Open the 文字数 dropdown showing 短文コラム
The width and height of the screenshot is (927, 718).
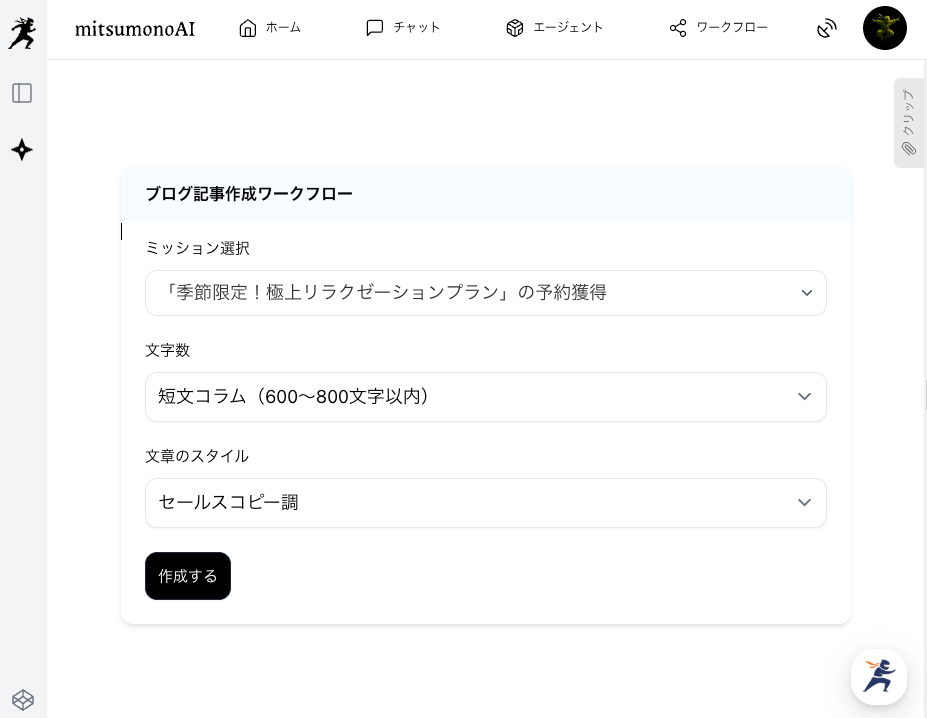pos(486,397)
